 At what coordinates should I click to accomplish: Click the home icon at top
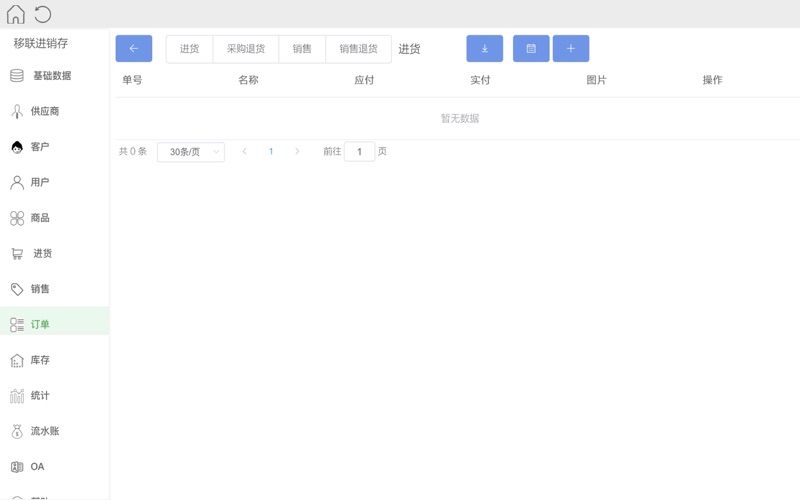pos(15,14)
